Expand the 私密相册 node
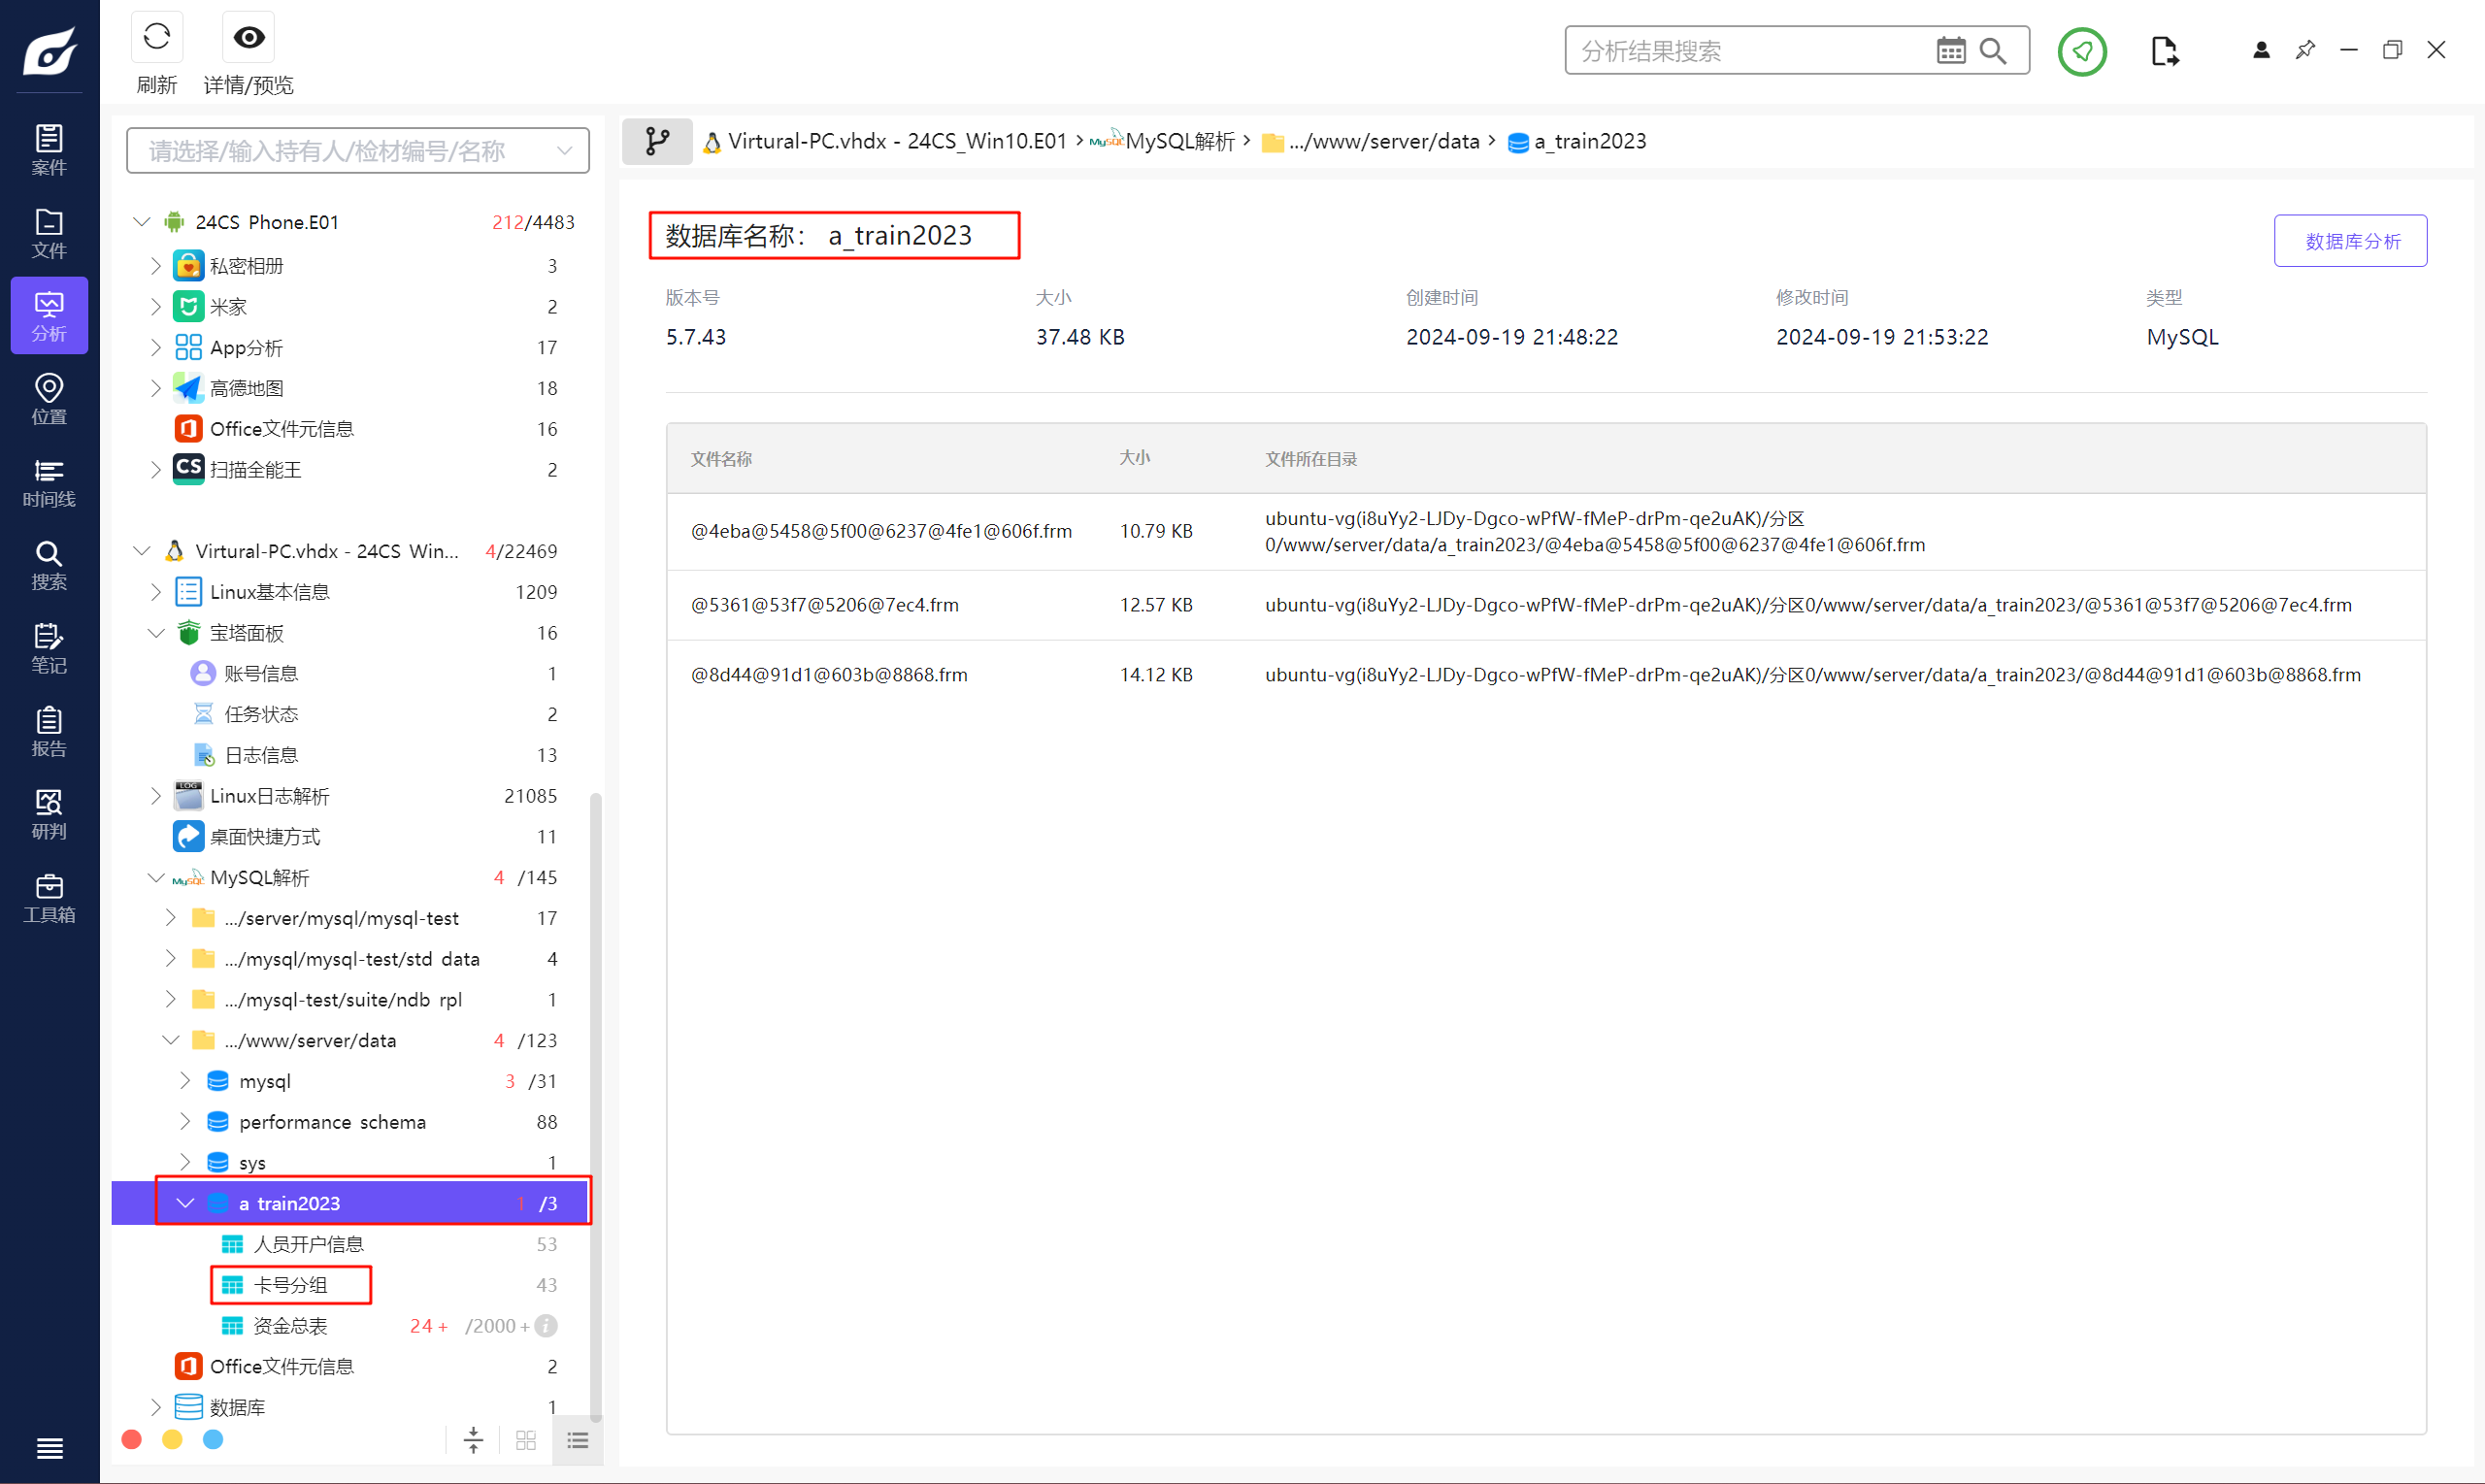 point(156,265)
